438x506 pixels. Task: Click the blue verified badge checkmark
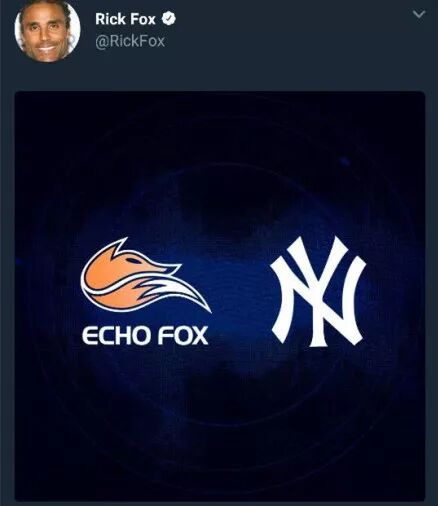pos(169,19)
